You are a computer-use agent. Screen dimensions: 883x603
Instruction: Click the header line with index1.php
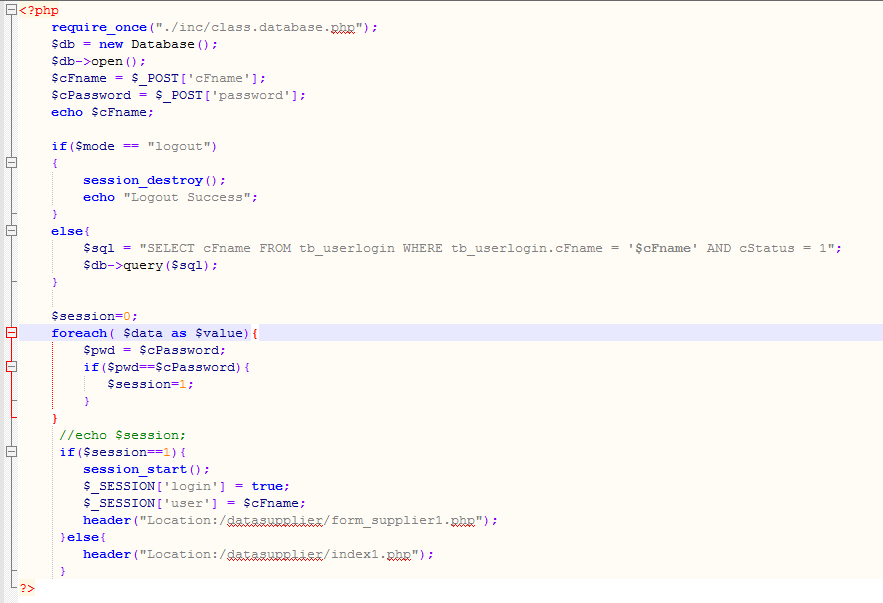258,555
